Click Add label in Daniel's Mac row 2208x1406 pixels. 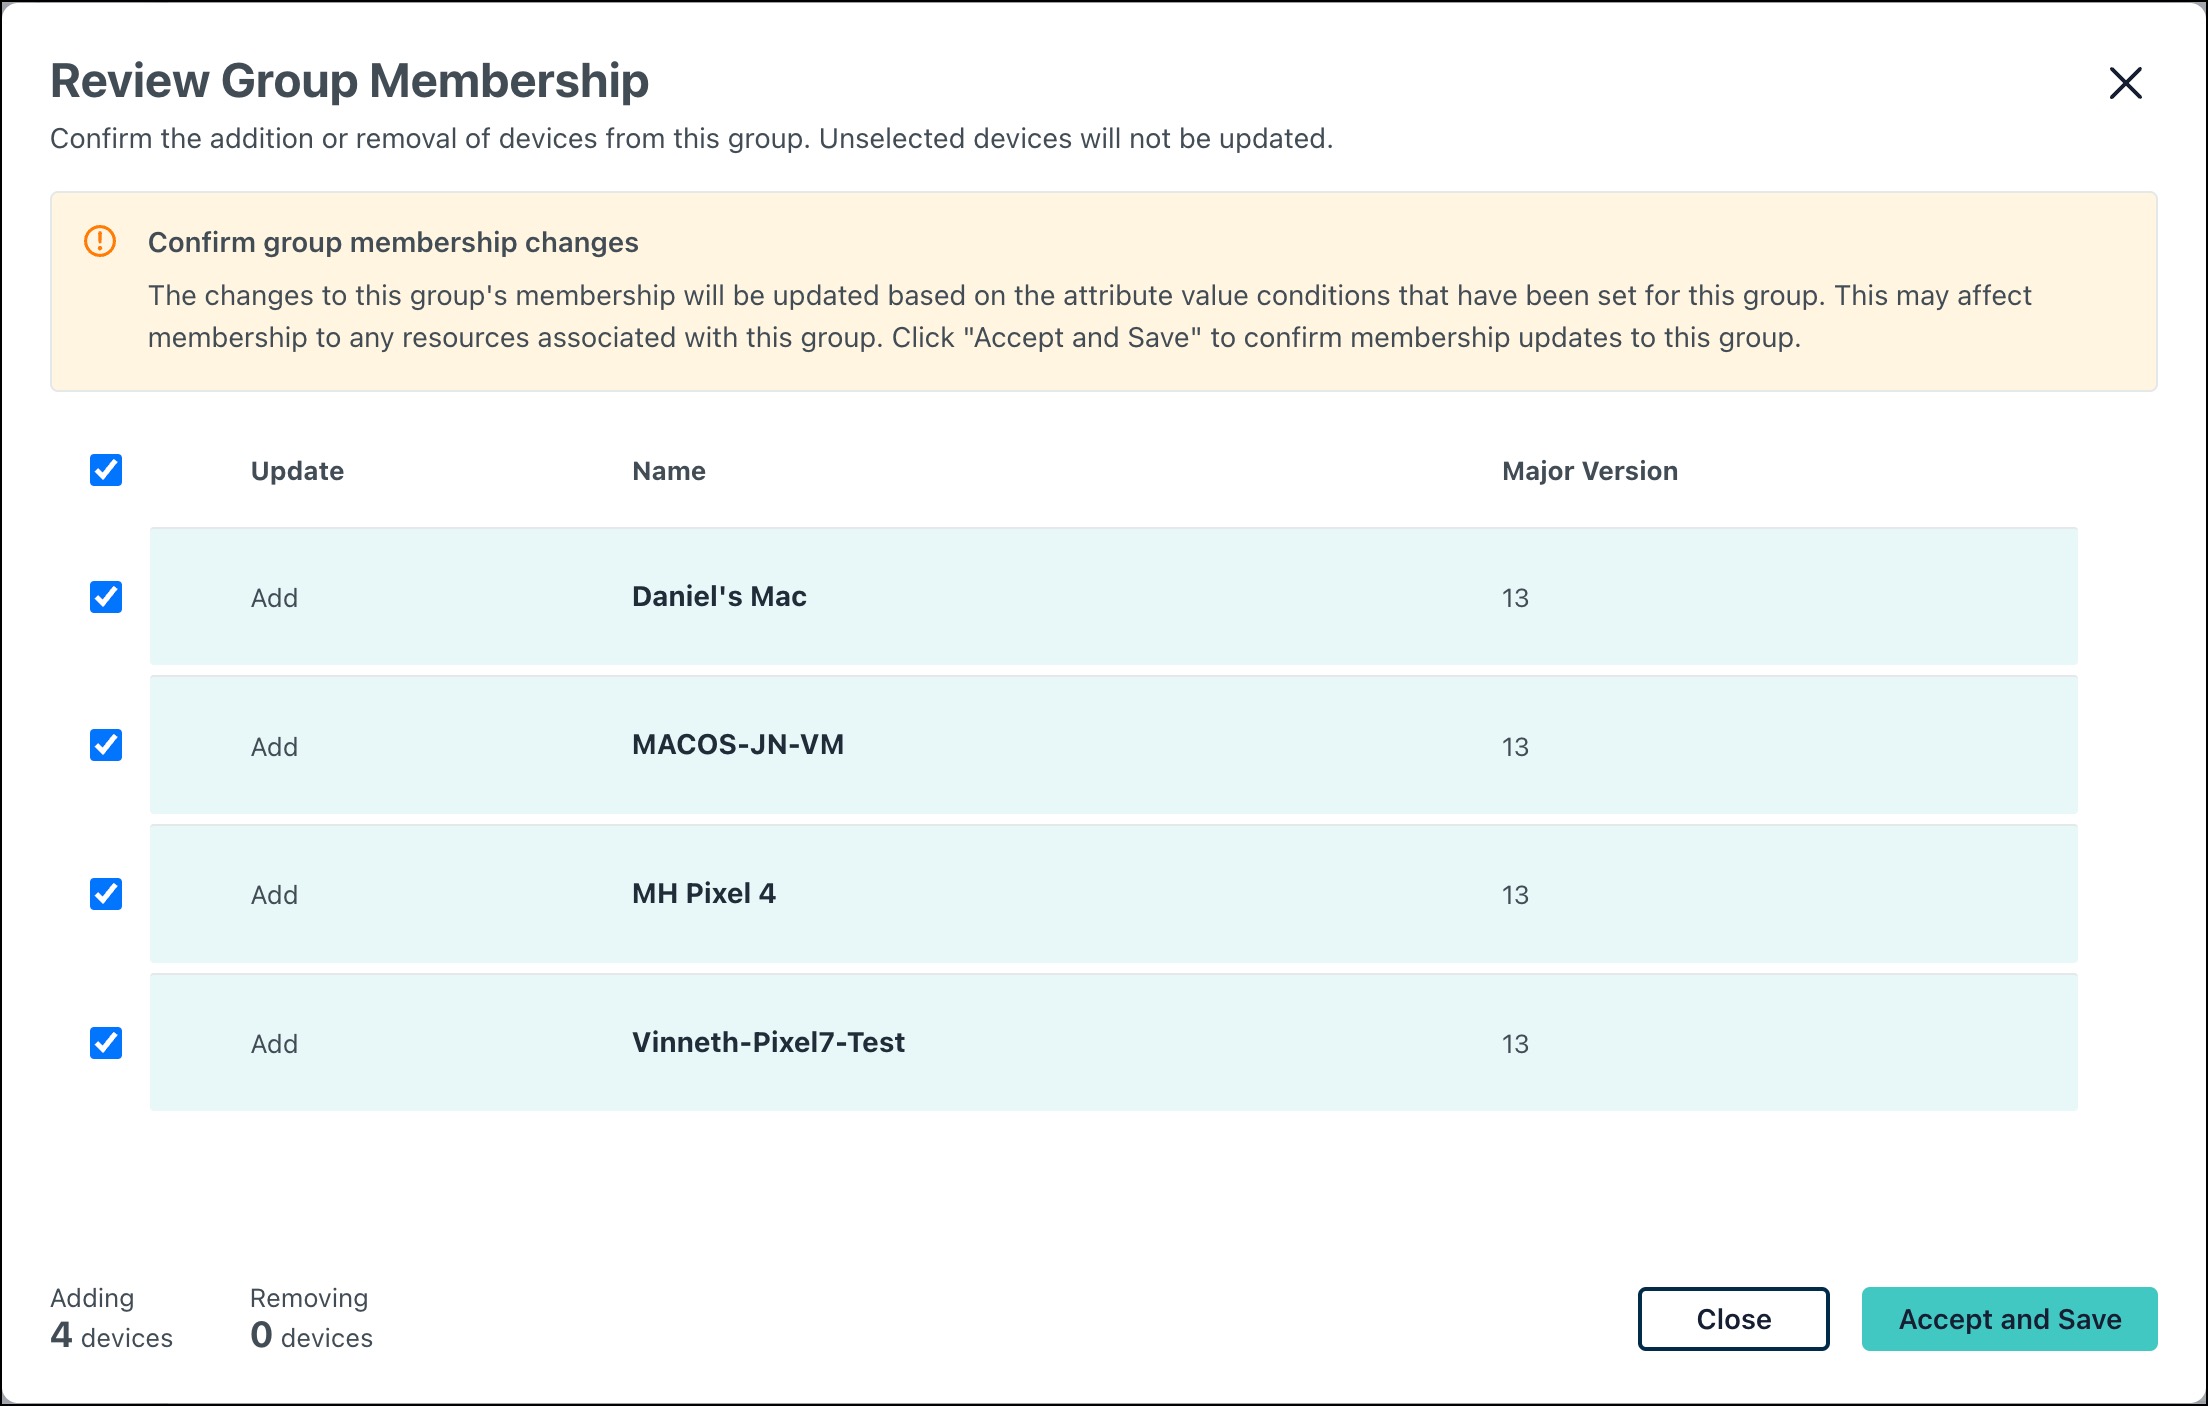(274, 598)
